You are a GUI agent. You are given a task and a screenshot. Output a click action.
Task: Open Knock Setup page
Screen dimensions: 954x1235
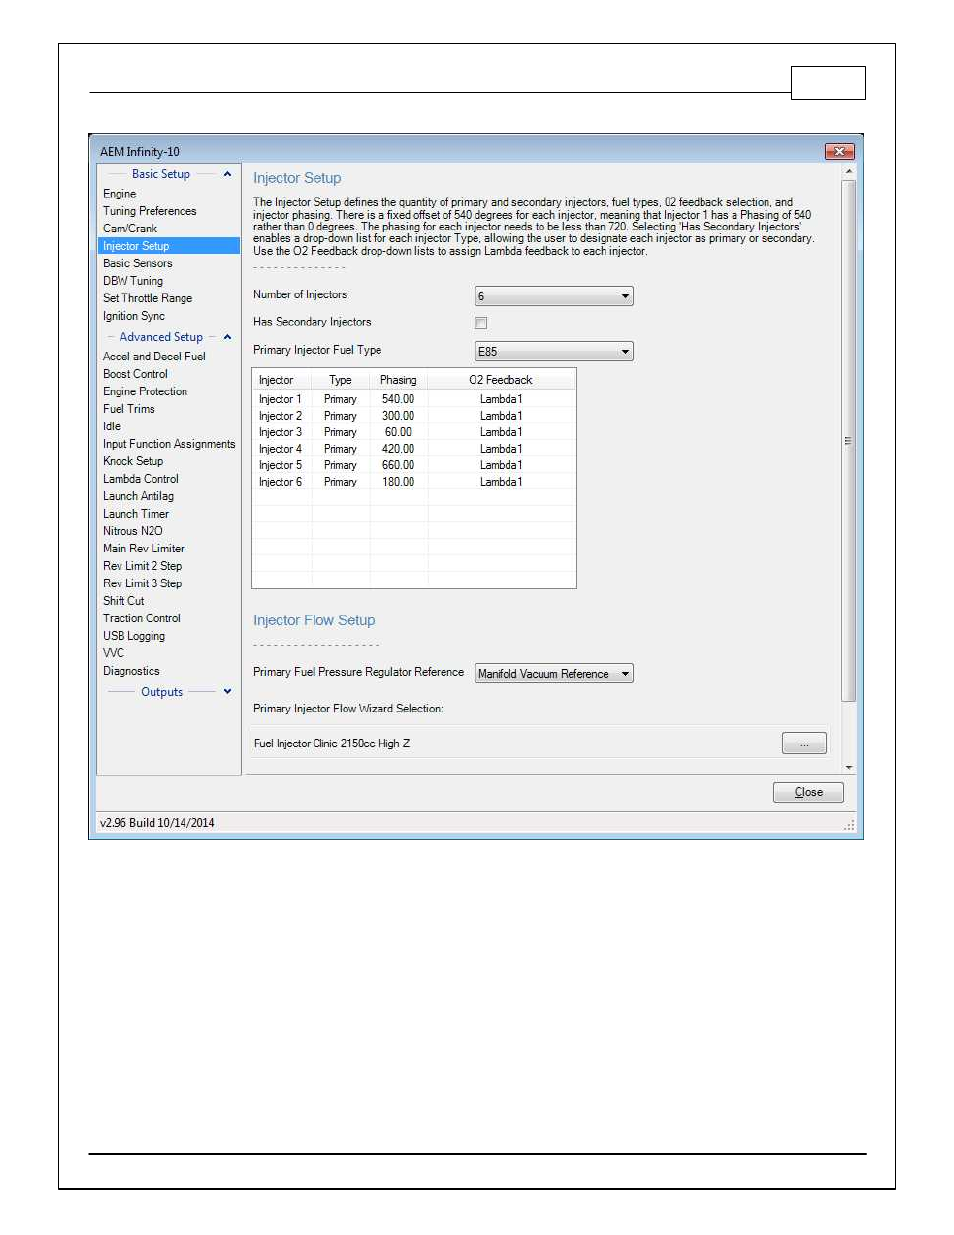point(133,461)
